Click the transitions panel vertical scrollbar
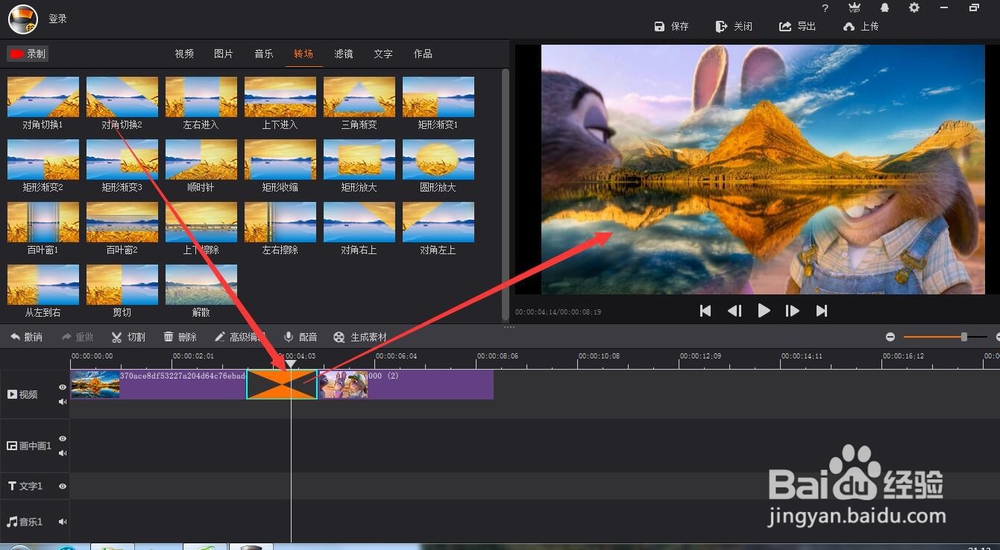The height and width of the screenshot is (550, 1000). [506, 194]
